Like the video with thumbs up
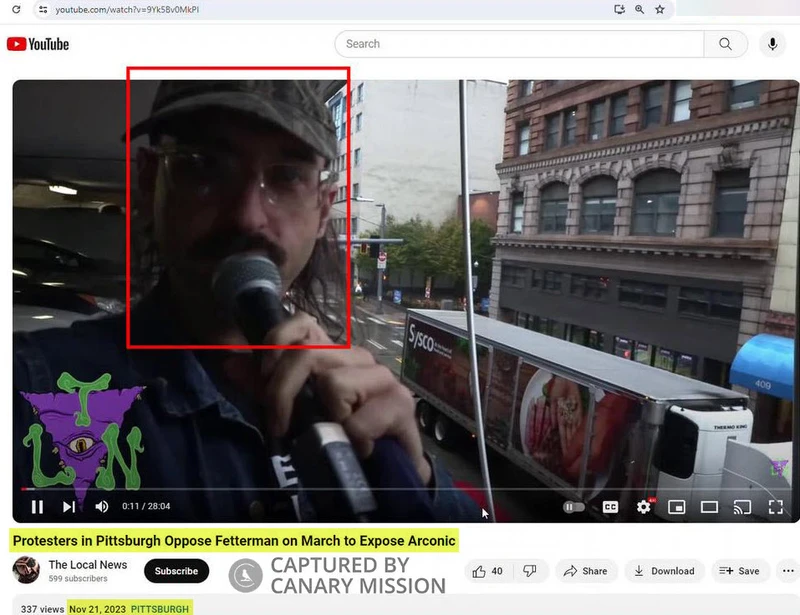Screen dimensions: 800x615 488,571
